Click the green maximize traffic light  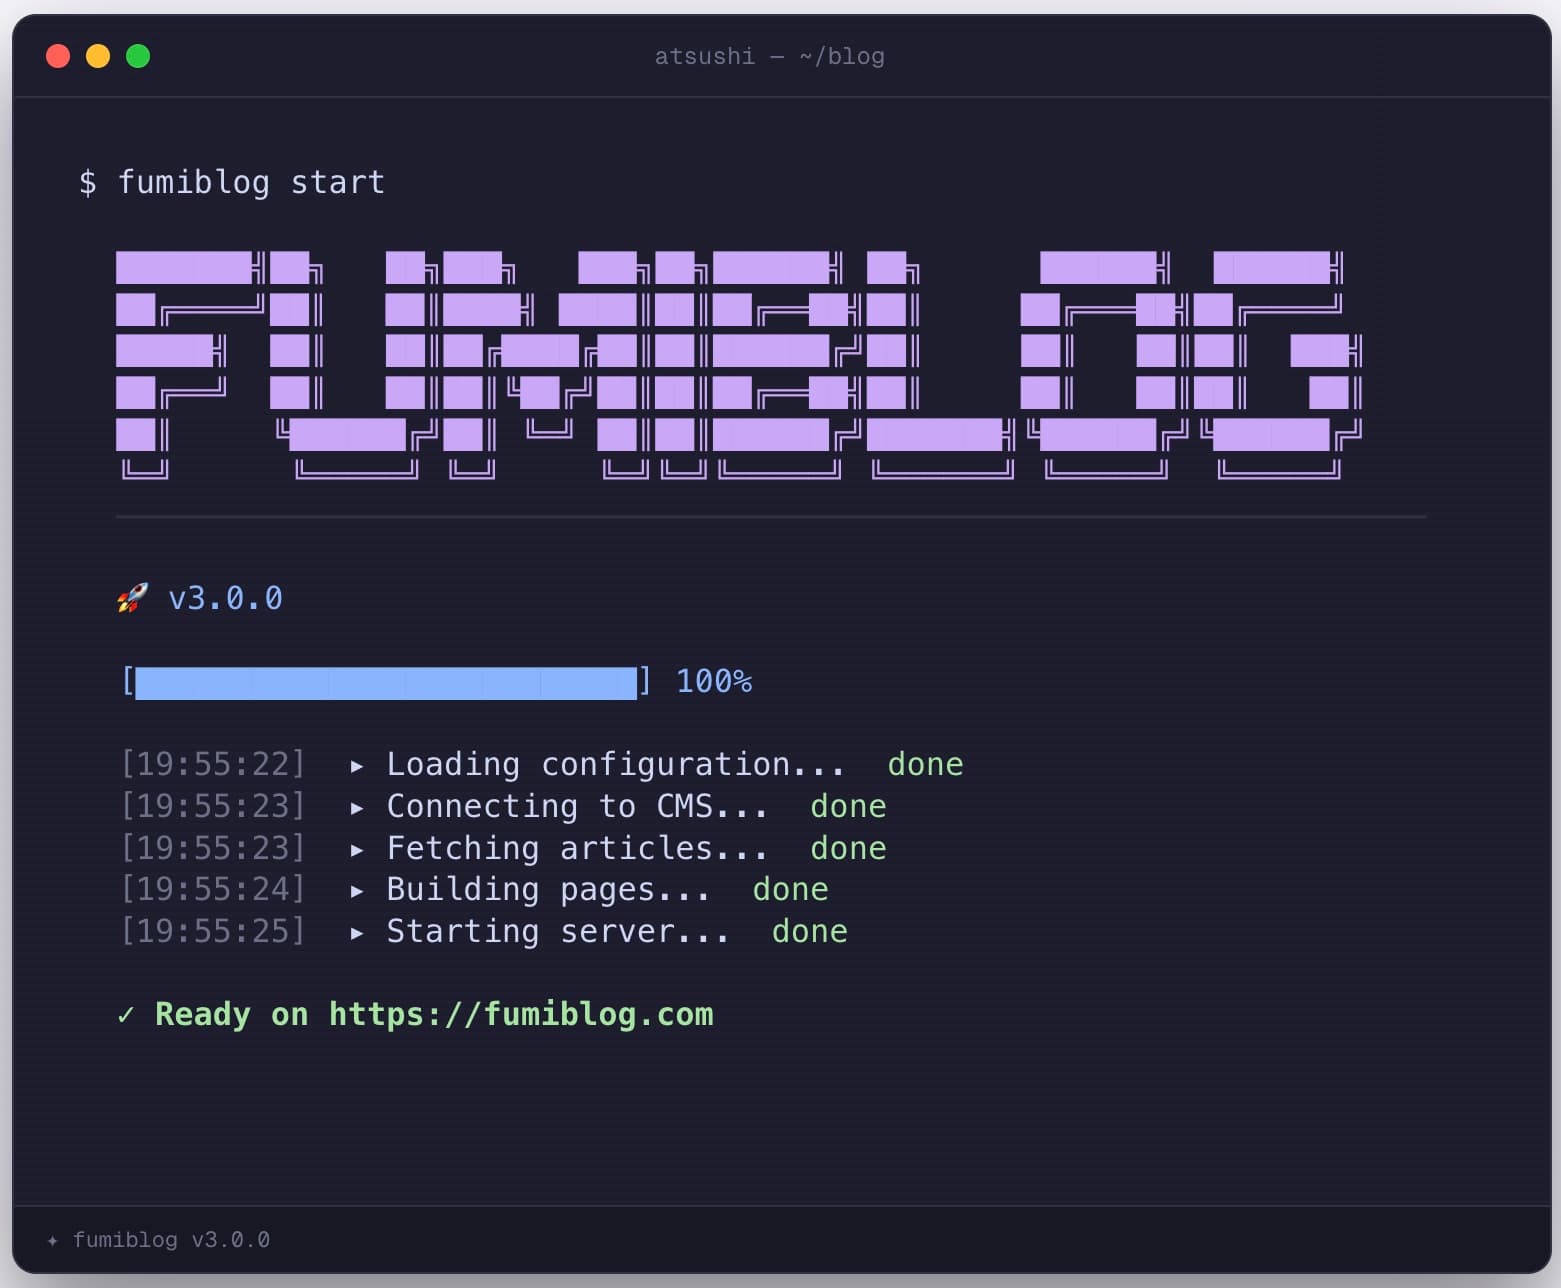tap(138, 56)
